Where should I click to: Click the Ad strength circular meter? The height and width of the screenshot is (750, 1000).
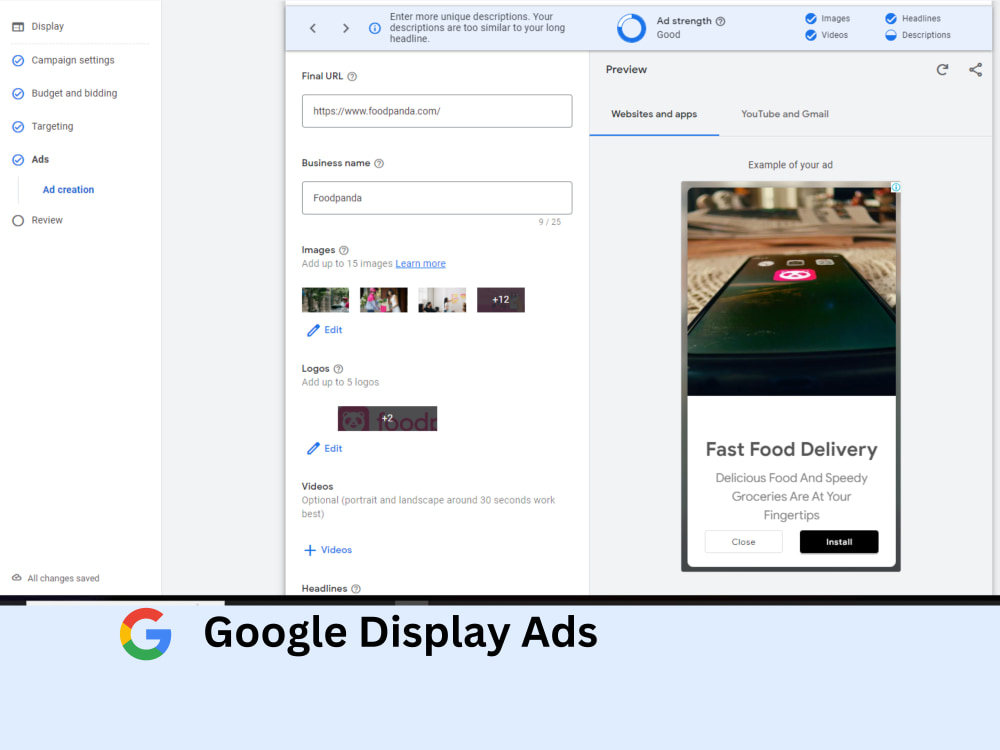[631, 28]
